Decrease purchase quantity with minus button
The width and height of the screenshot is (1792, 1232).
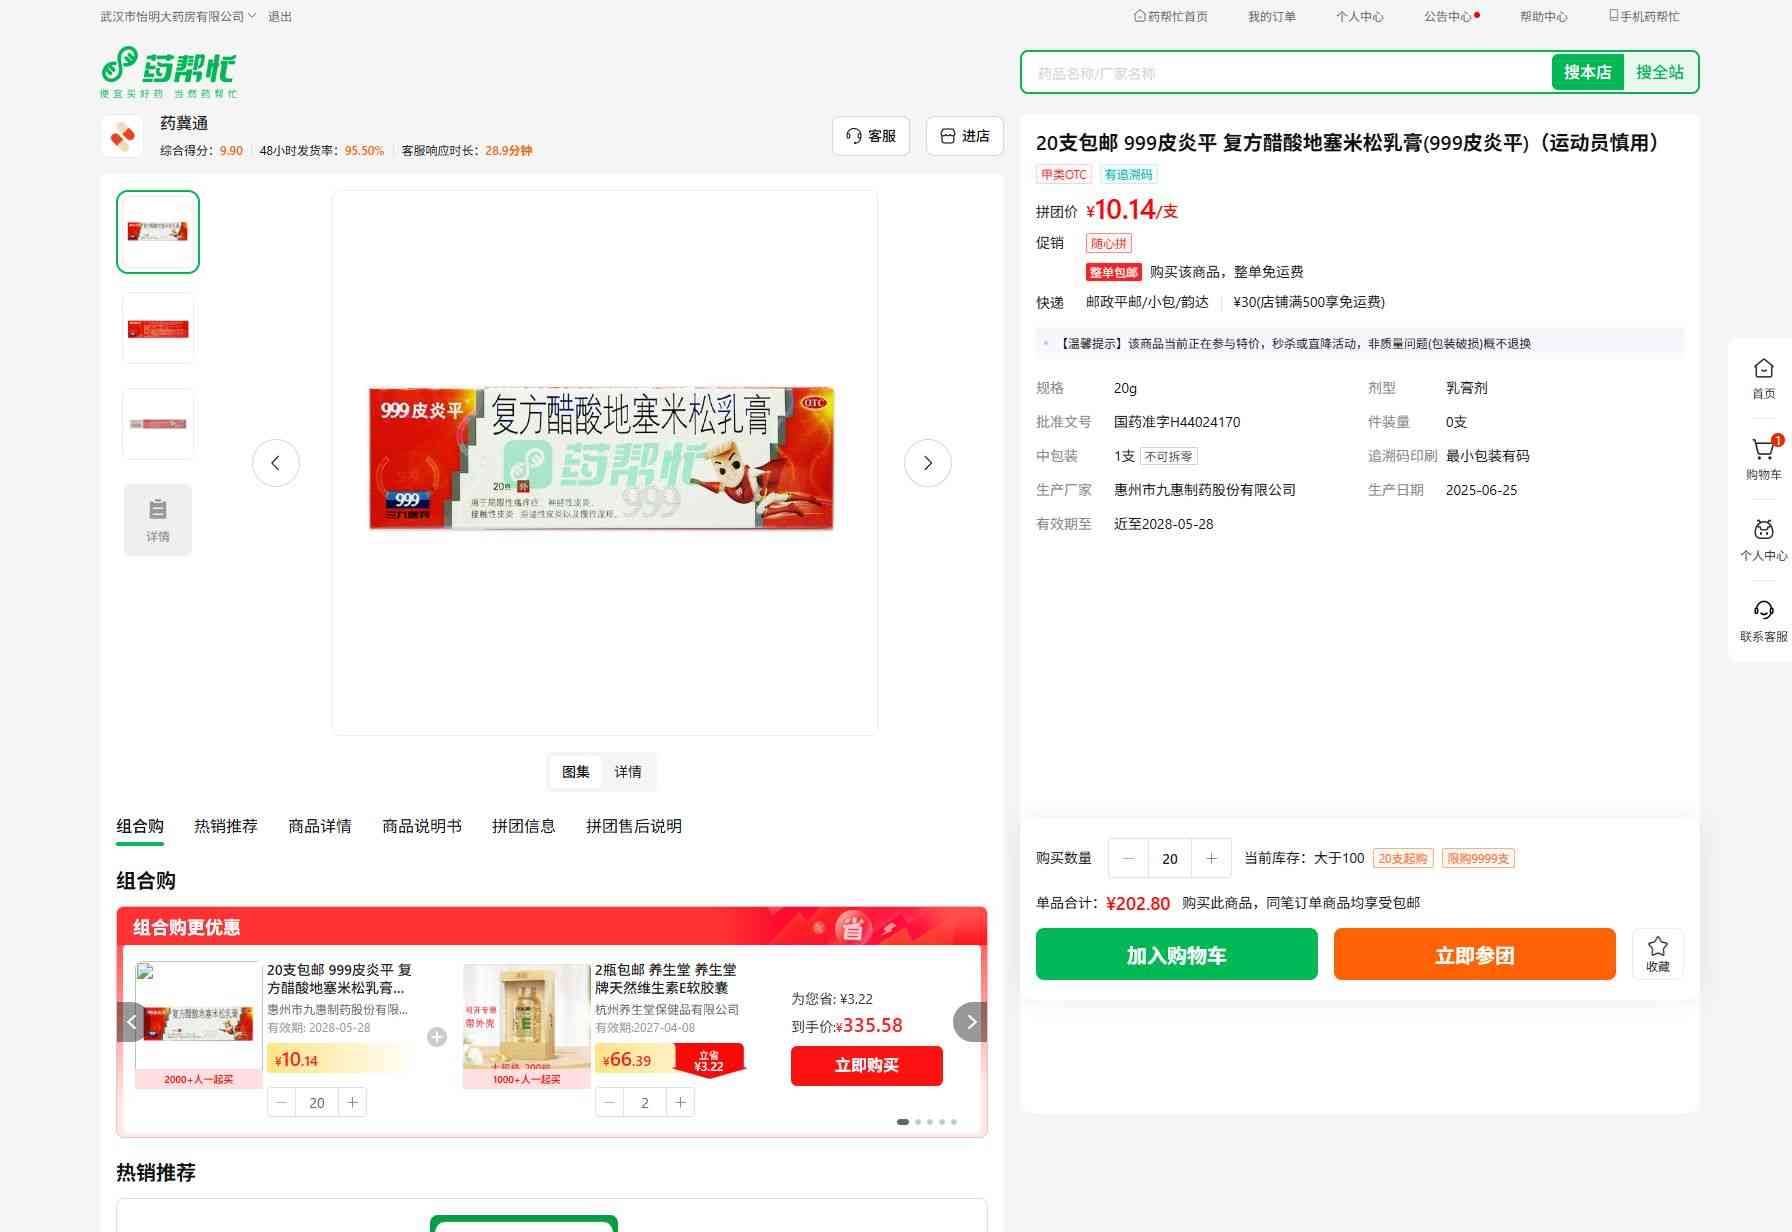[x=1129, y=858]
